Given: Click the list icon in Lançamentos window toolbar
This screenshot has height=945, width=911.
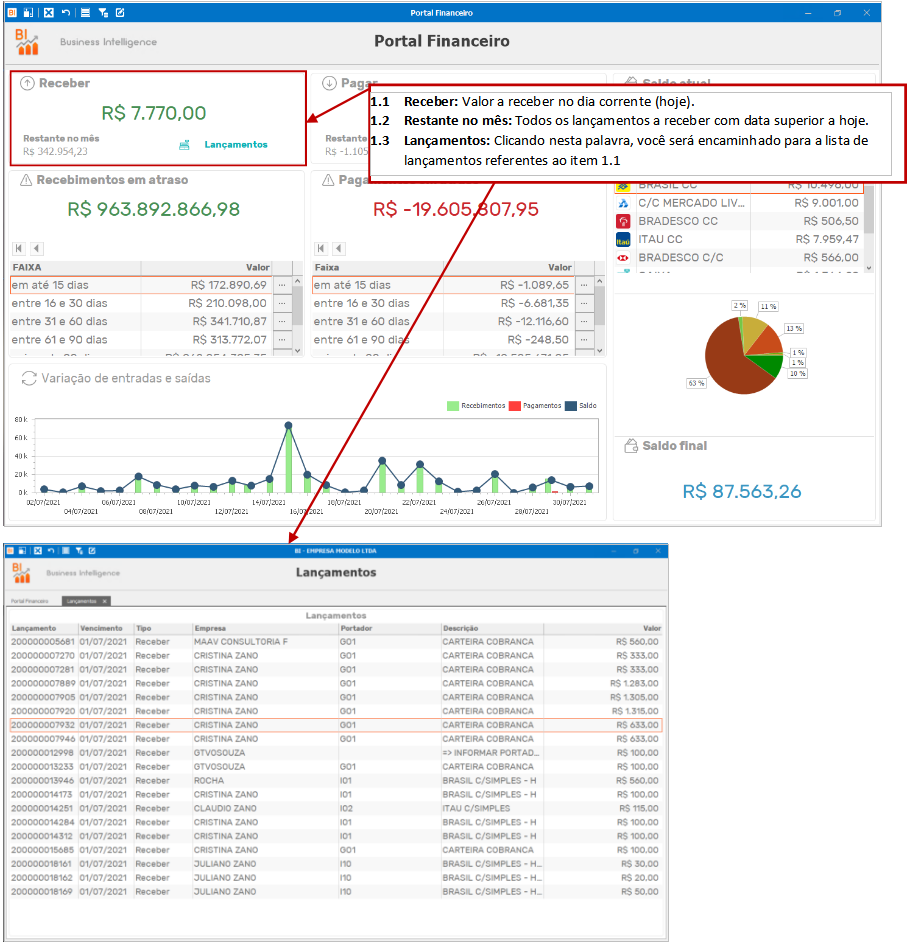Looking at the screenshot, I should point(66,550).
